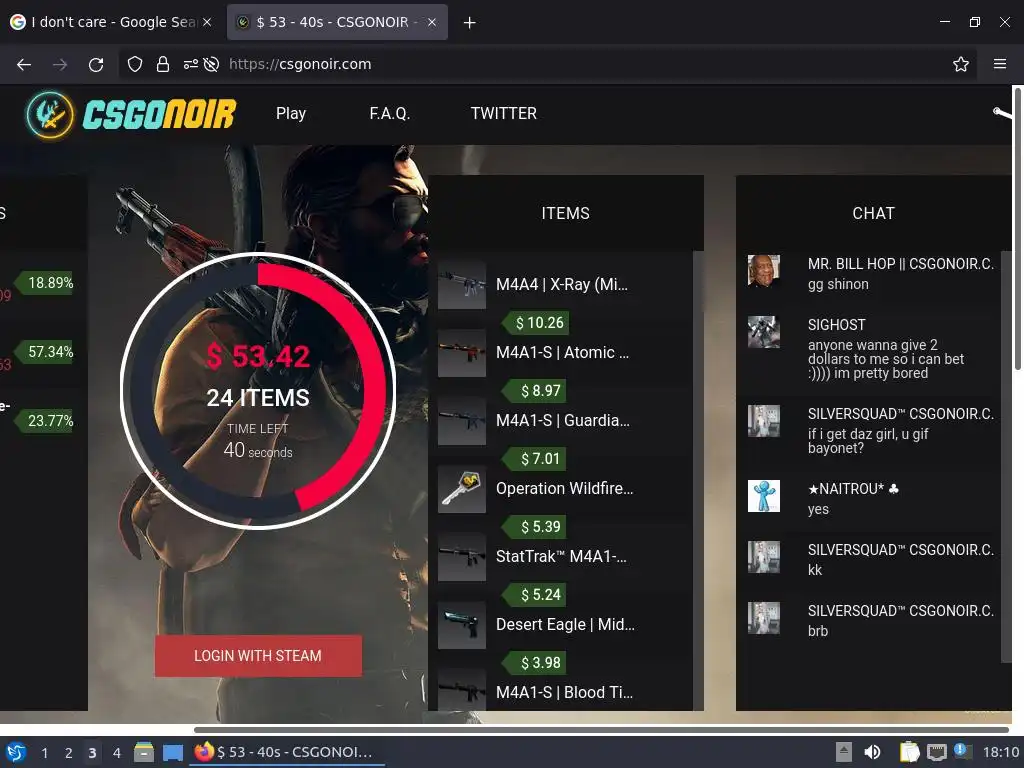Click the items list scrollbar
The image size is (1024, 768).
698,481
